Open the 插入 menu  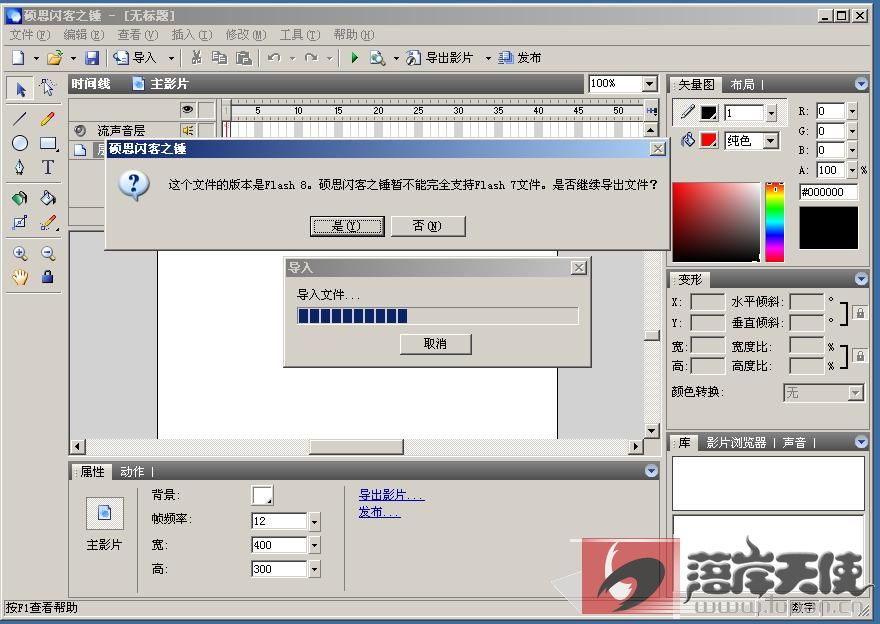click(x=191, y=35)
